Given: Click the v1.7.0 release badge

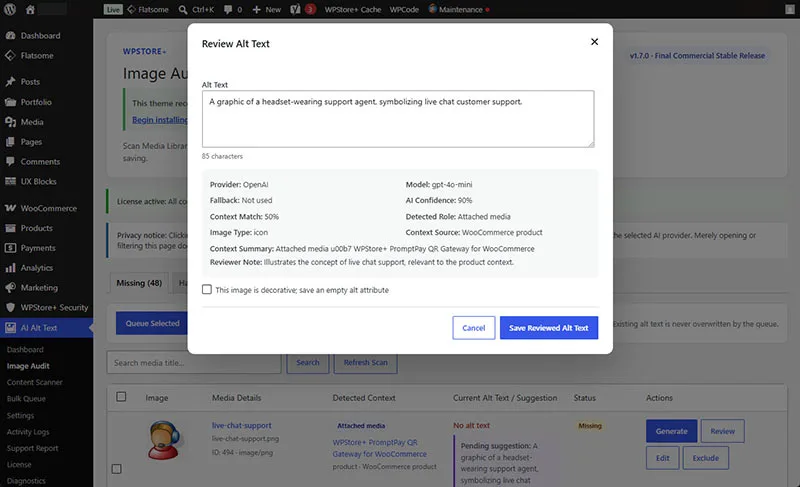Looking at the screenshot, I should click(697, 56).
